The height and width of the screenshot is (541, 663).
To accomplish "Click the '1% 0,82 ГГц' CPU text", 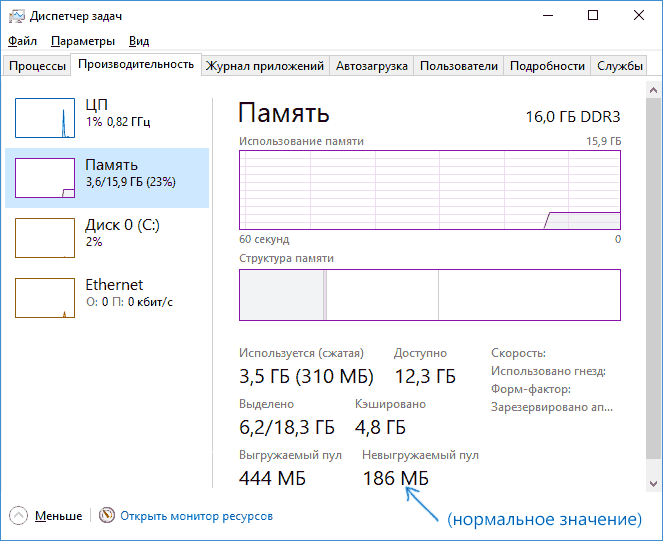I will (x=118, y=122).
